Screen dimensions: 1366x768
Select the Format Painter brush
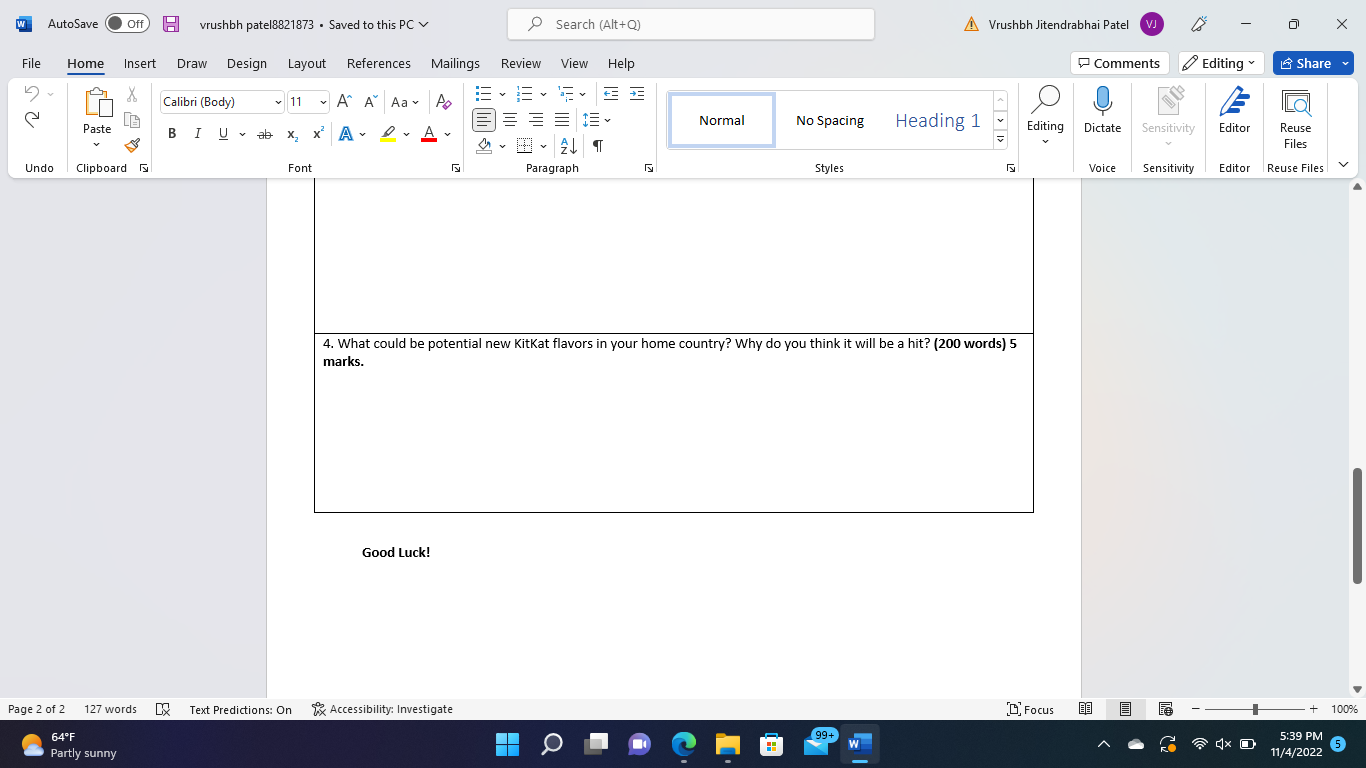click(131, 145)
